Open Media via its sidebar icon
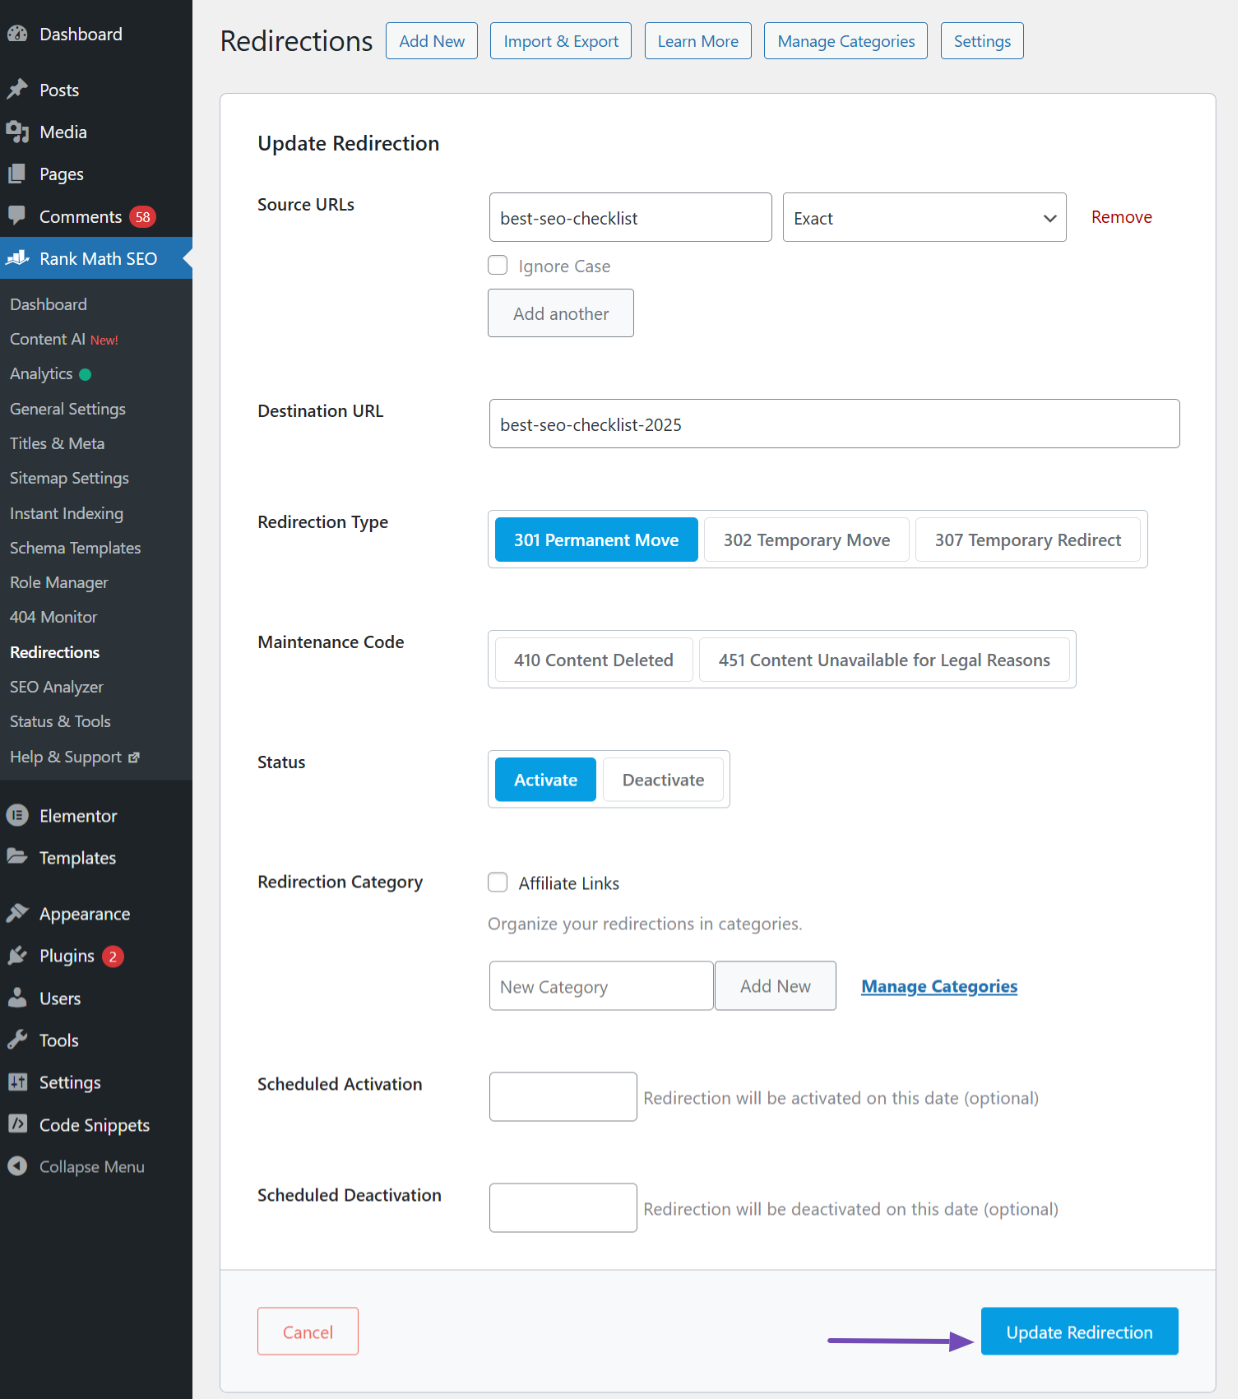The width and height of the screenshot is (1238, 1399). (17, 132)
